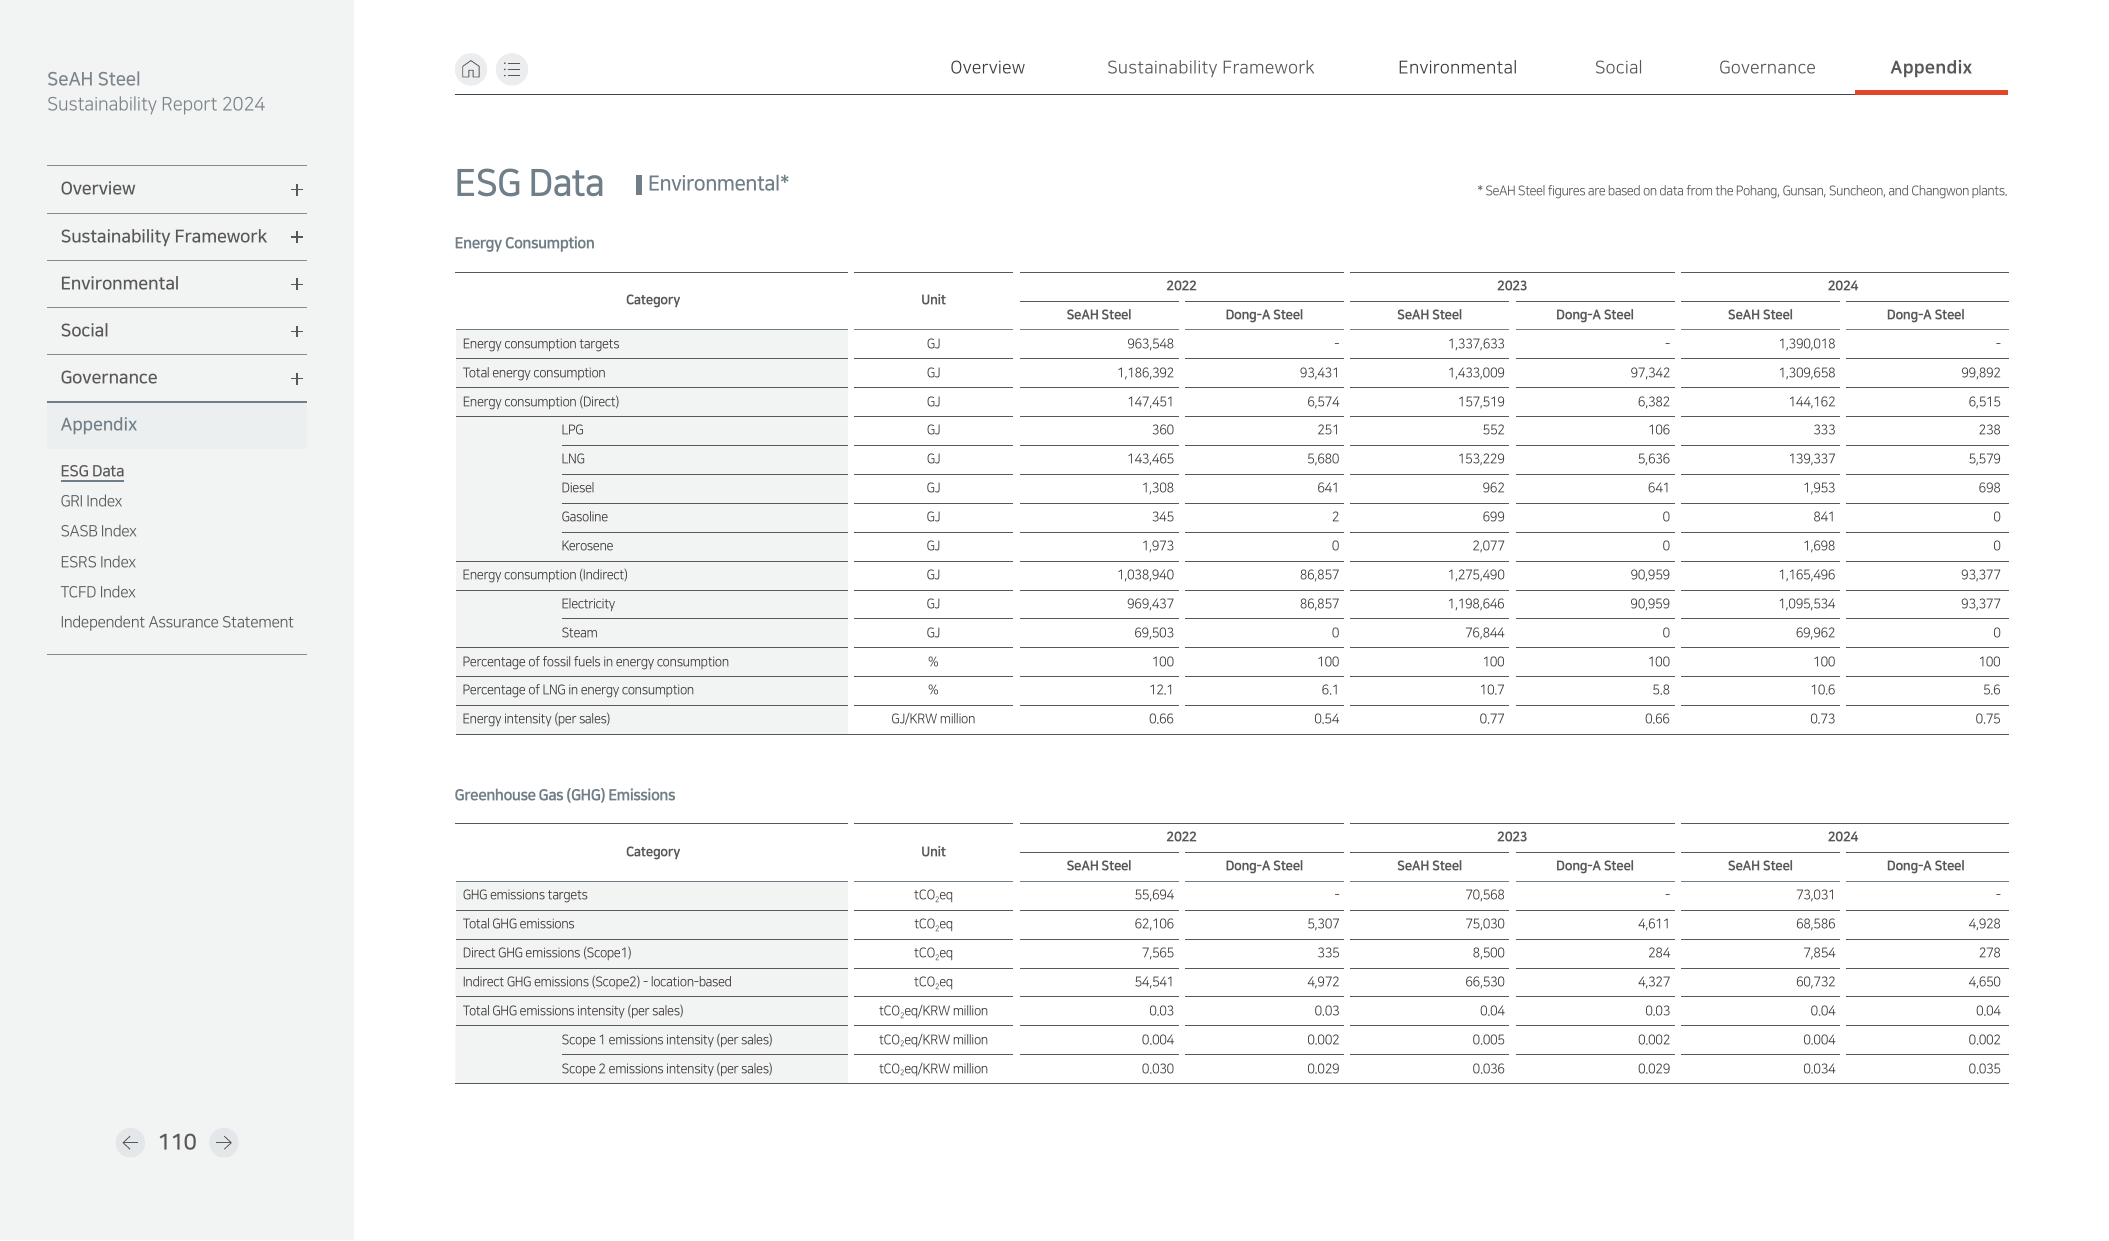Image resolution: width=2109 pixels, height=1241 pixels.
Task: Select the GJ/KRW million unit cell
Action: pyautogui.click(x=933, y=719)
